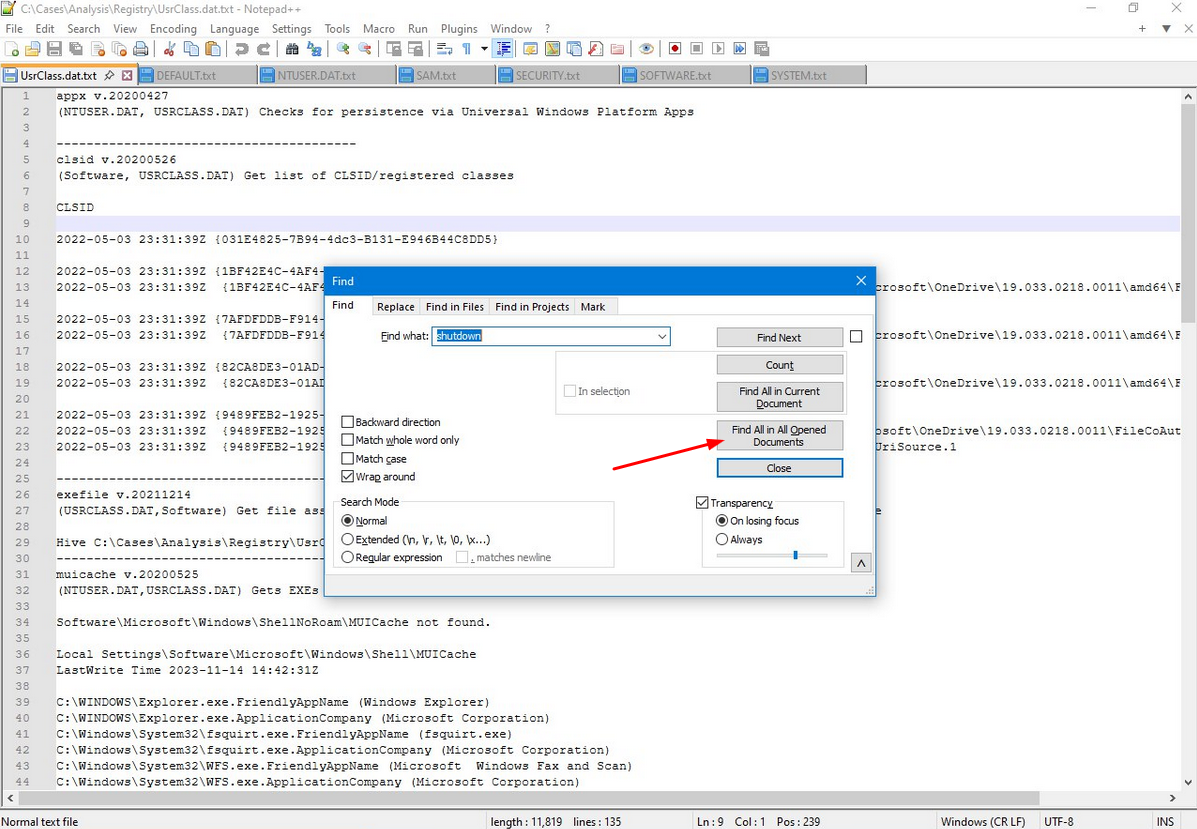The height and width of the screenshot is (829, 1197).
Task: Click the Save file toolbar icon
Action: [54, 49]
